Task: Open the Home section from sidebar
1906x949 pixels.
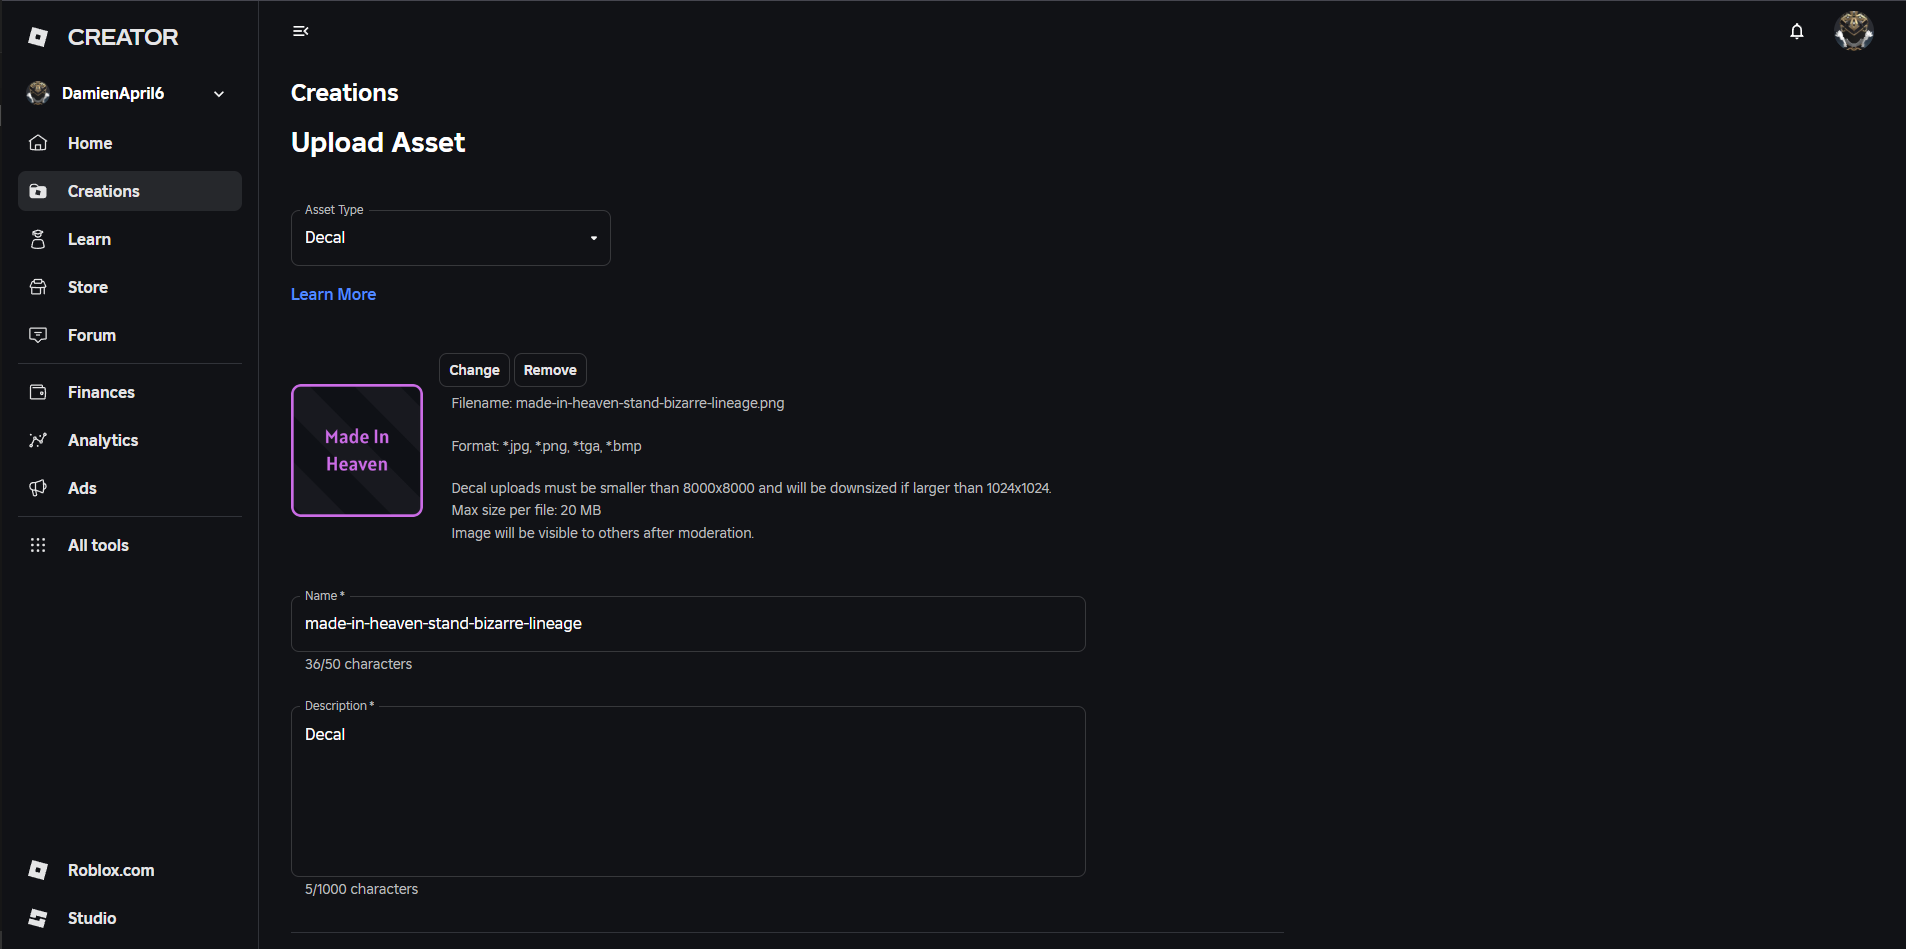Action: [89, 143]
